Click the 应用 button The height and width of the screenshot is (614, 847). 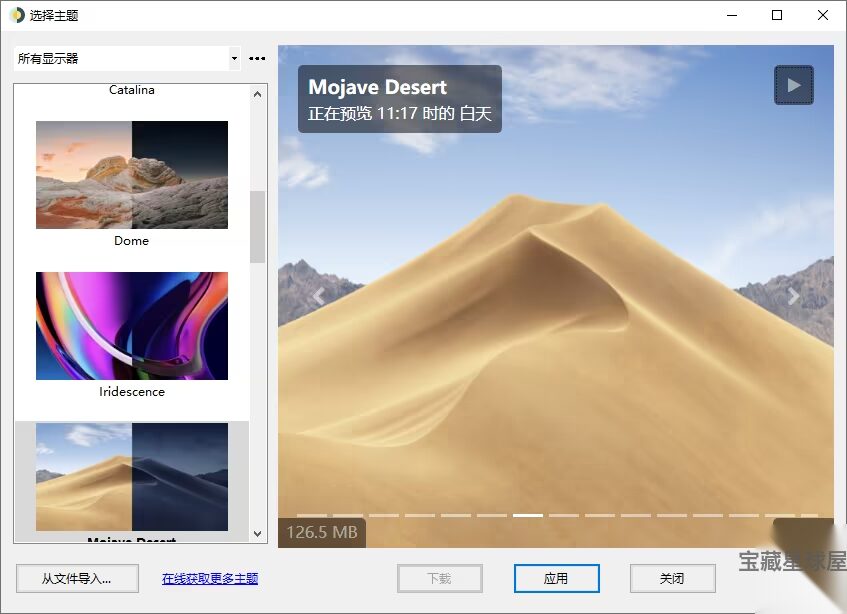click(556, 578)
